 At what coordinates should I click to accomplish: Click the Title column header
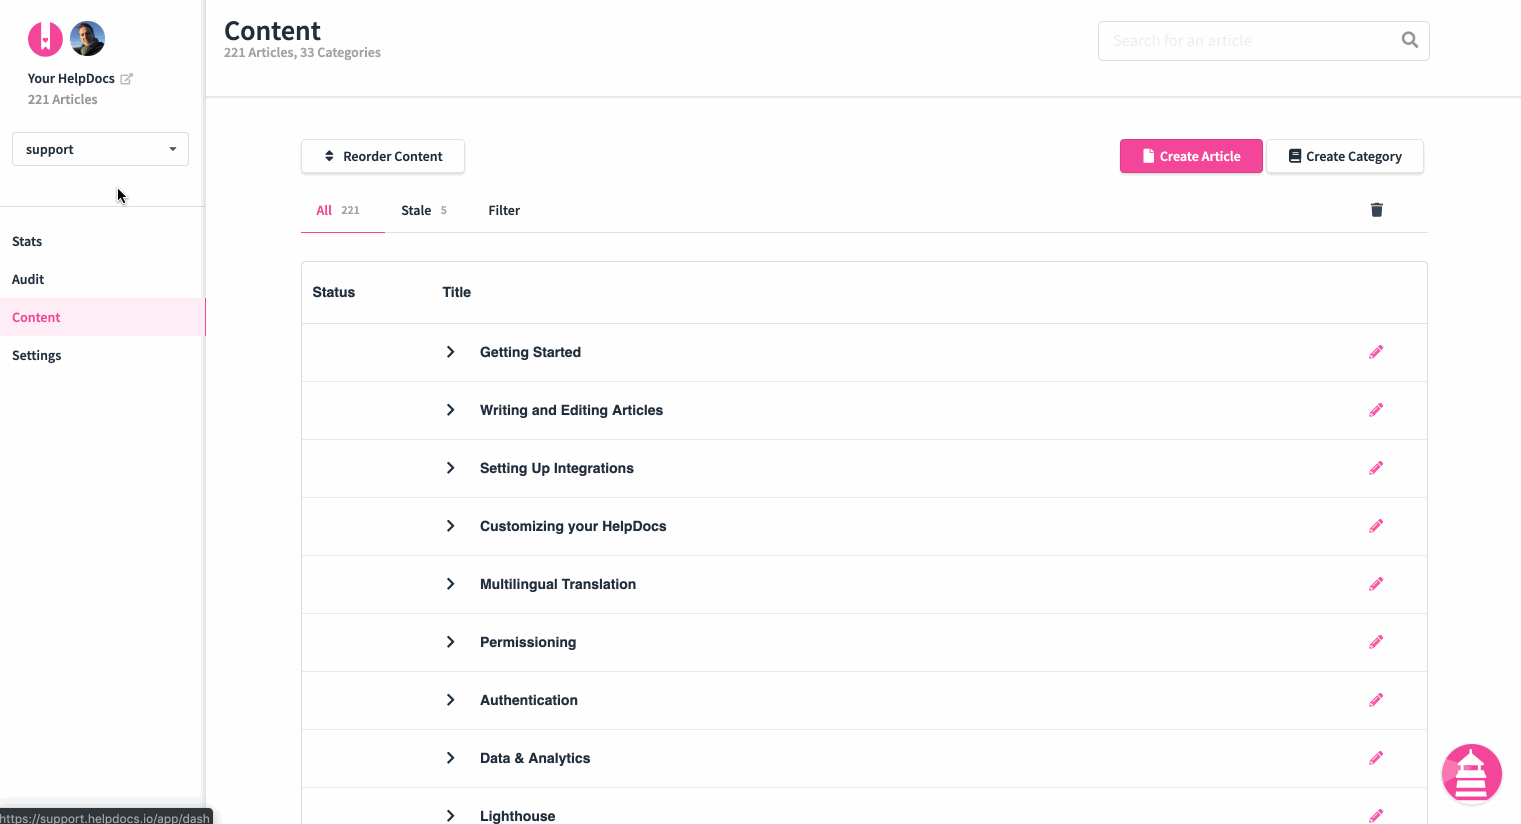click(x=457, y=292)
